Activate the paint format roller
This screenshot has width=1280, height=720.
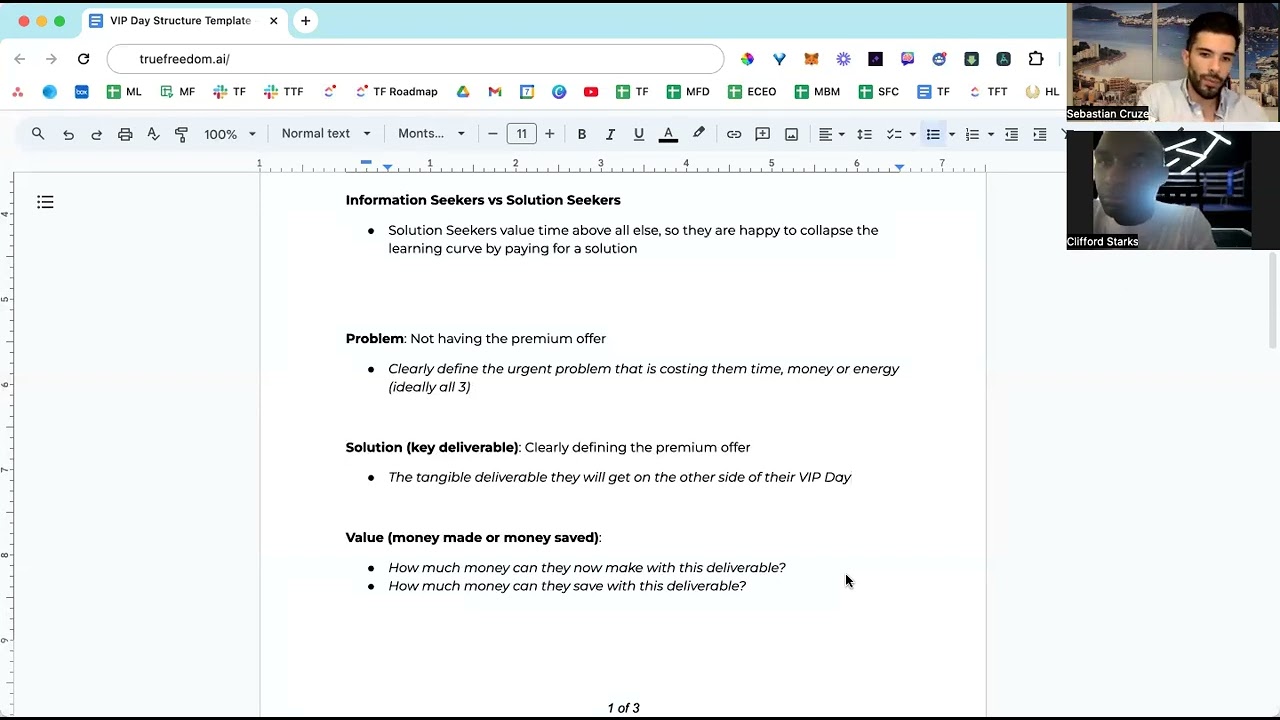[x=181, y=134]
